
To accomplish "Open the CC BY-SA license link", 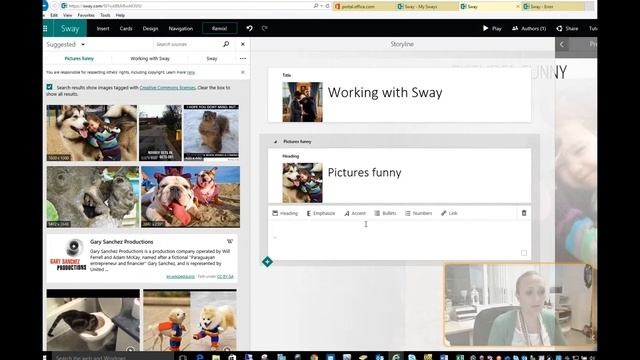I will click(225, 277).
